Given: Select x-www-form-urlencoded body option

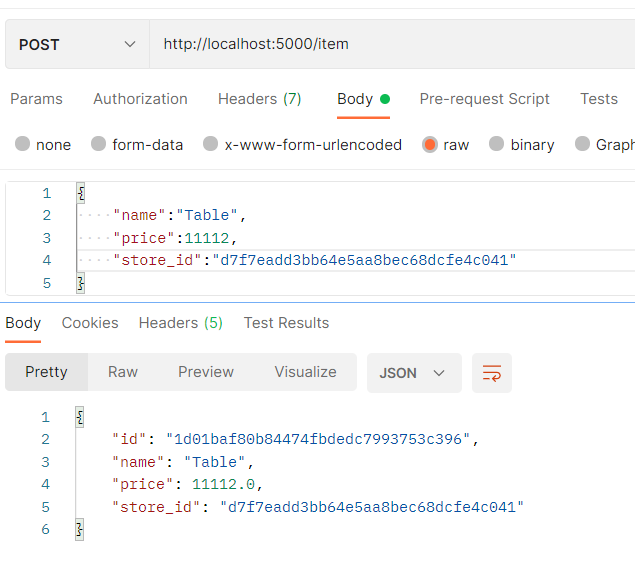Looking at the screenshot, I should pos(302,145).
